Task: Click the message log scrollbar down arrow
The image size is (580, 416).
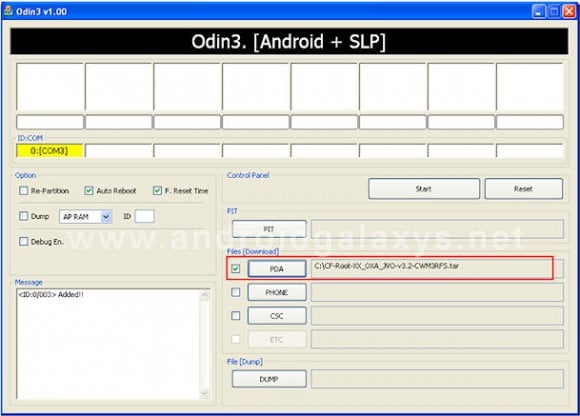Action: pyautogui.click(x=204, y=394)
